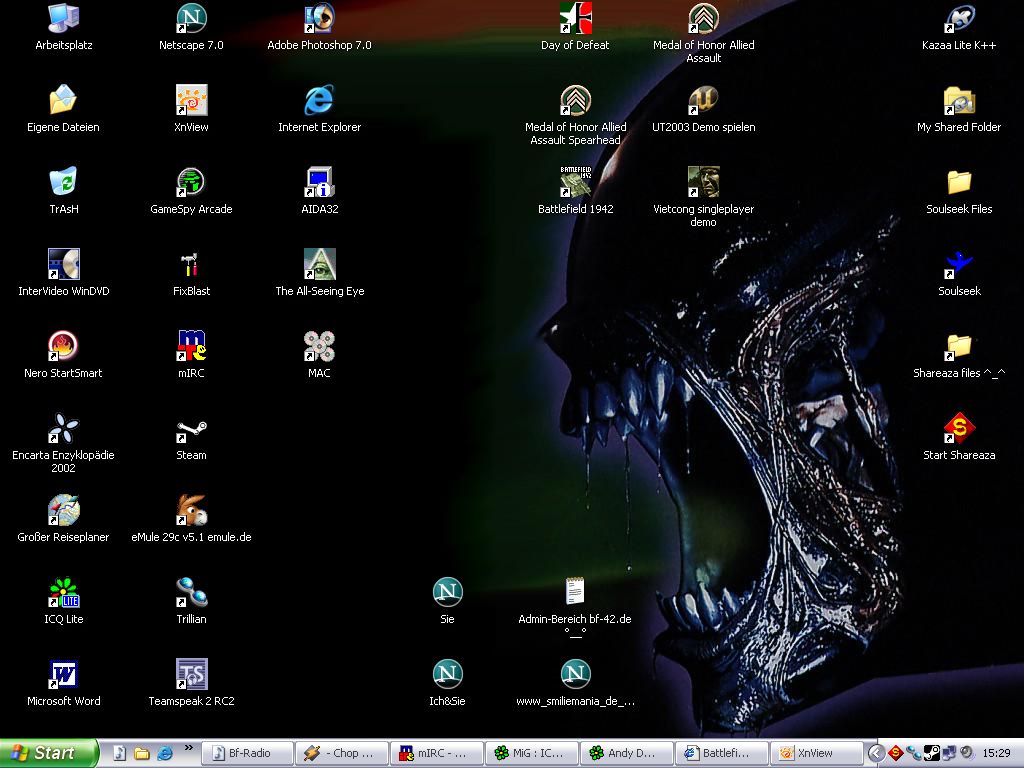
Task: Switch to mIRC taskbar button
Action: pos(437,753)
